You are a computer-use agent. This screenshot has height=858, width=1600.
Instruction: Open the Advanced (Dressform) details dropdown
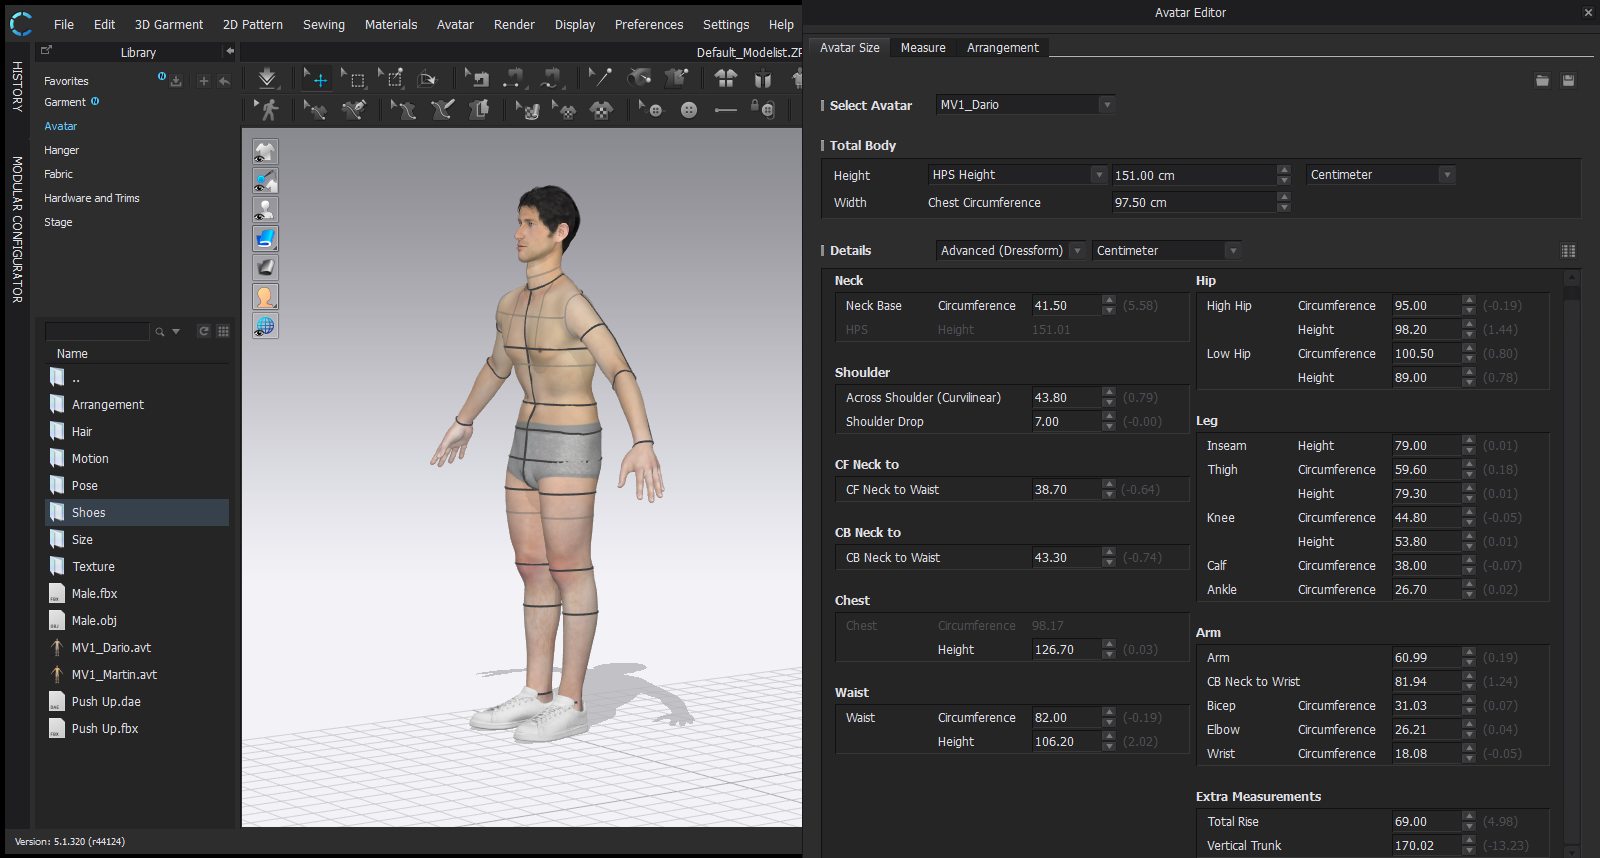tap(1010, 251)
